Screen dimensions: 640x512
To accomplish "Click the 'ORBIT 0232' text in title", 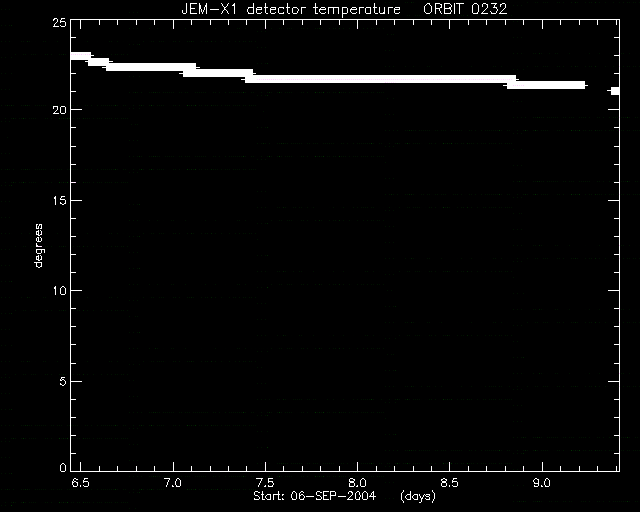I will [465, 9].
